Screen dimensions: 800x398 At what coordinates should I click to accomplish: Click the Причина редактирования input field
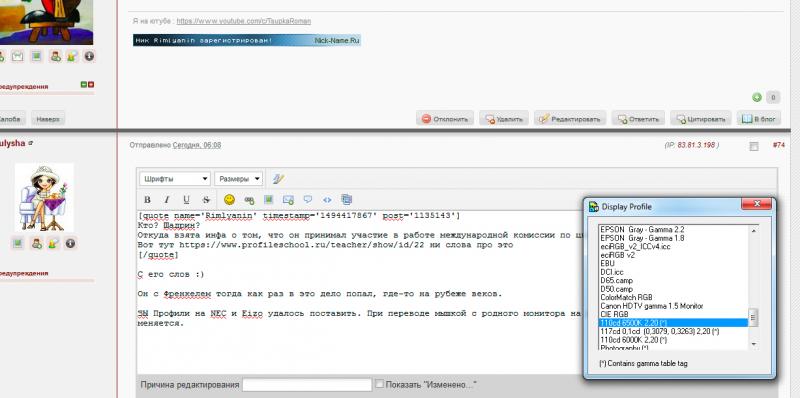click(x=307, y=385)
